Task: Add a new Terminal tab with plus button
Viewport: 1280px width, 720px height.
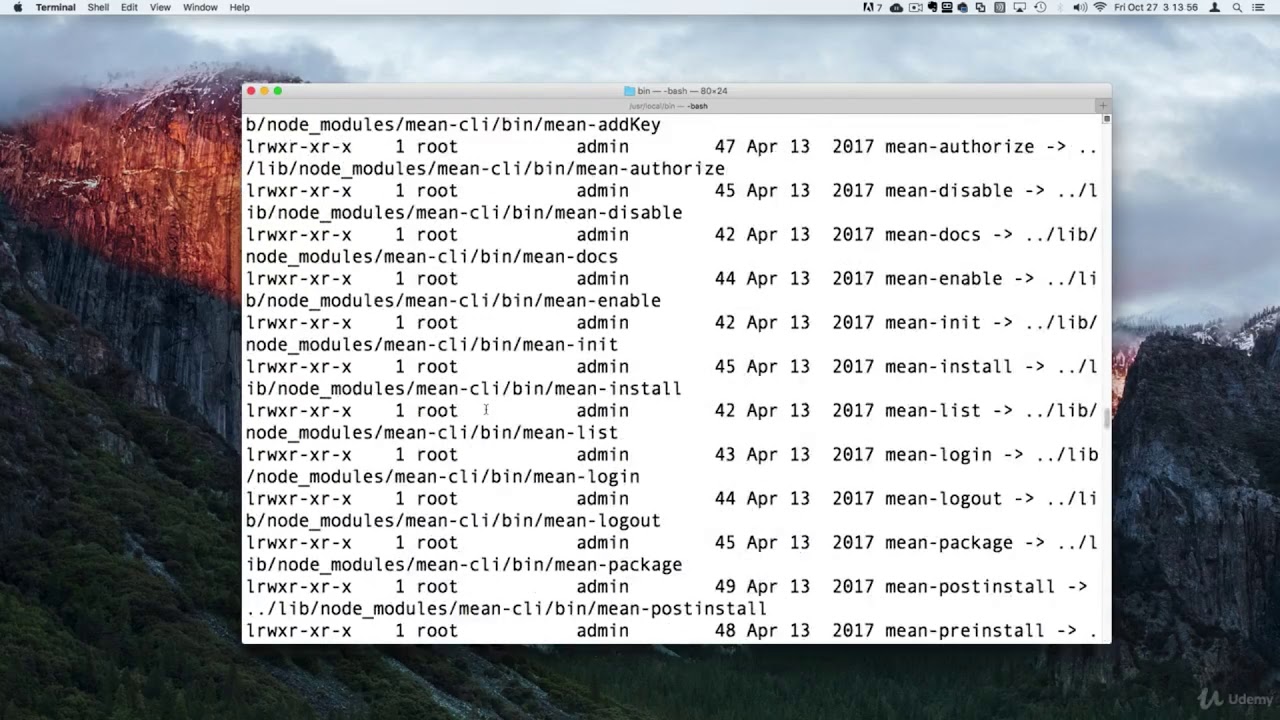Action: 1103,106
